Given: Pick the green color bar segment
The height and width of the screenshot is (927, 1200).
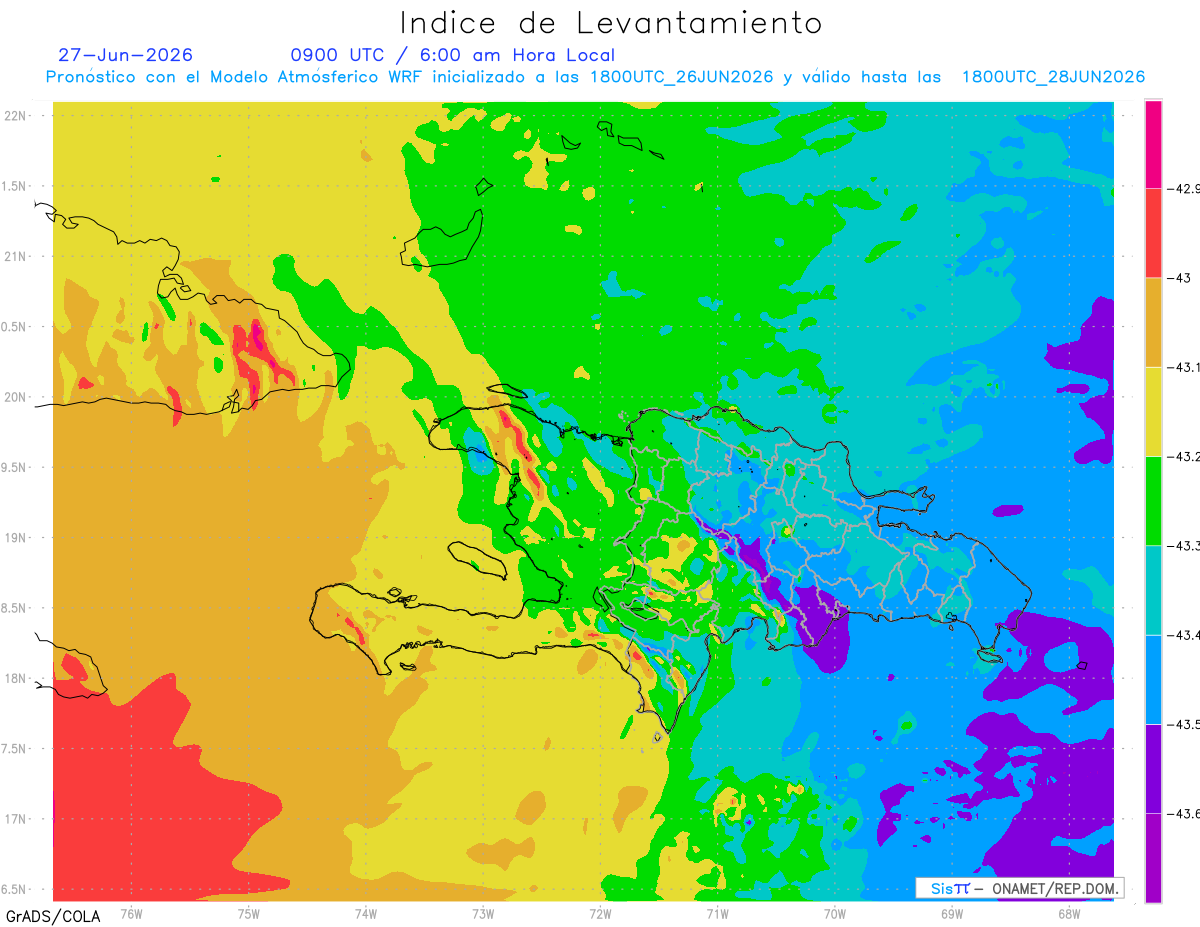Looking at the screenshot, I should (1153, 500).
